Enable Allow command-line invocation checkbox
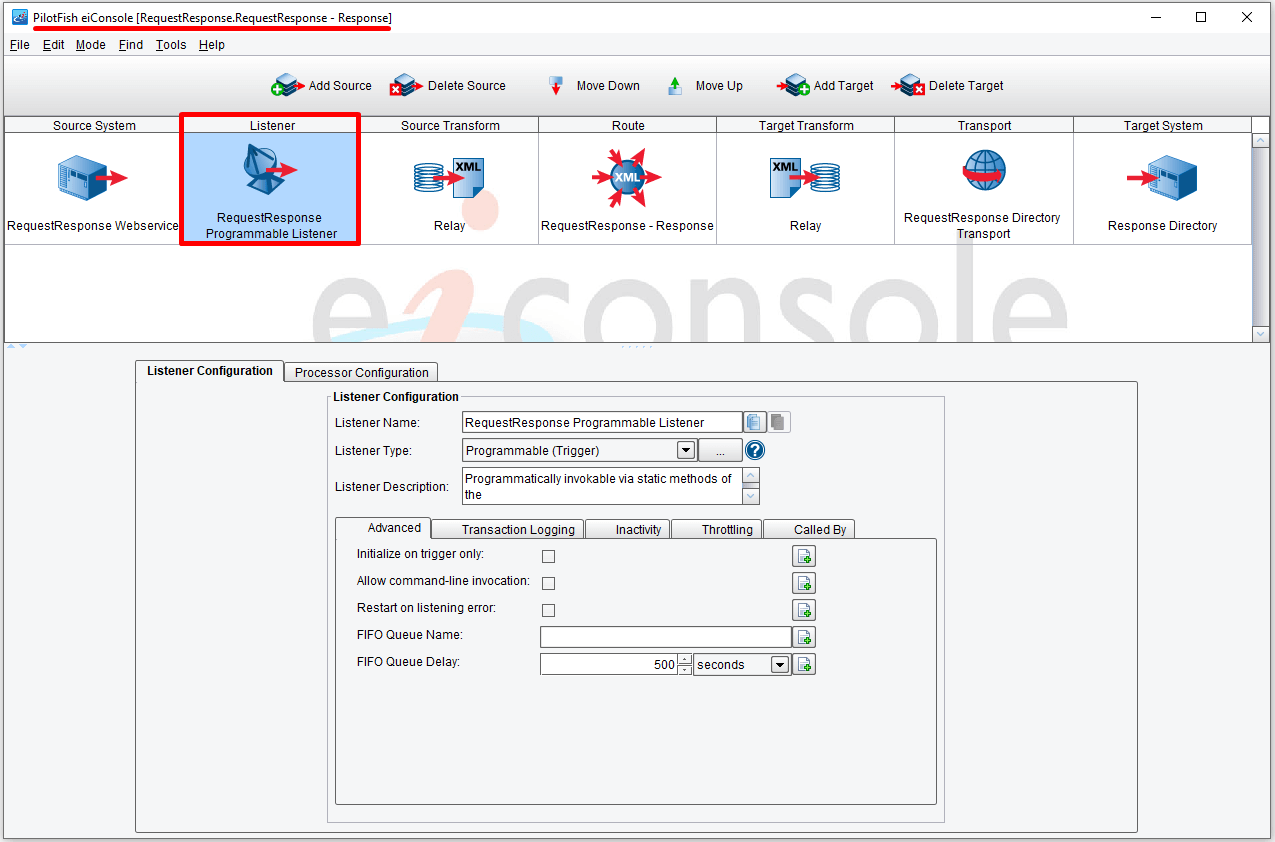The height and width of the screenshot is (842, 1275). click(x=548, y=583)
